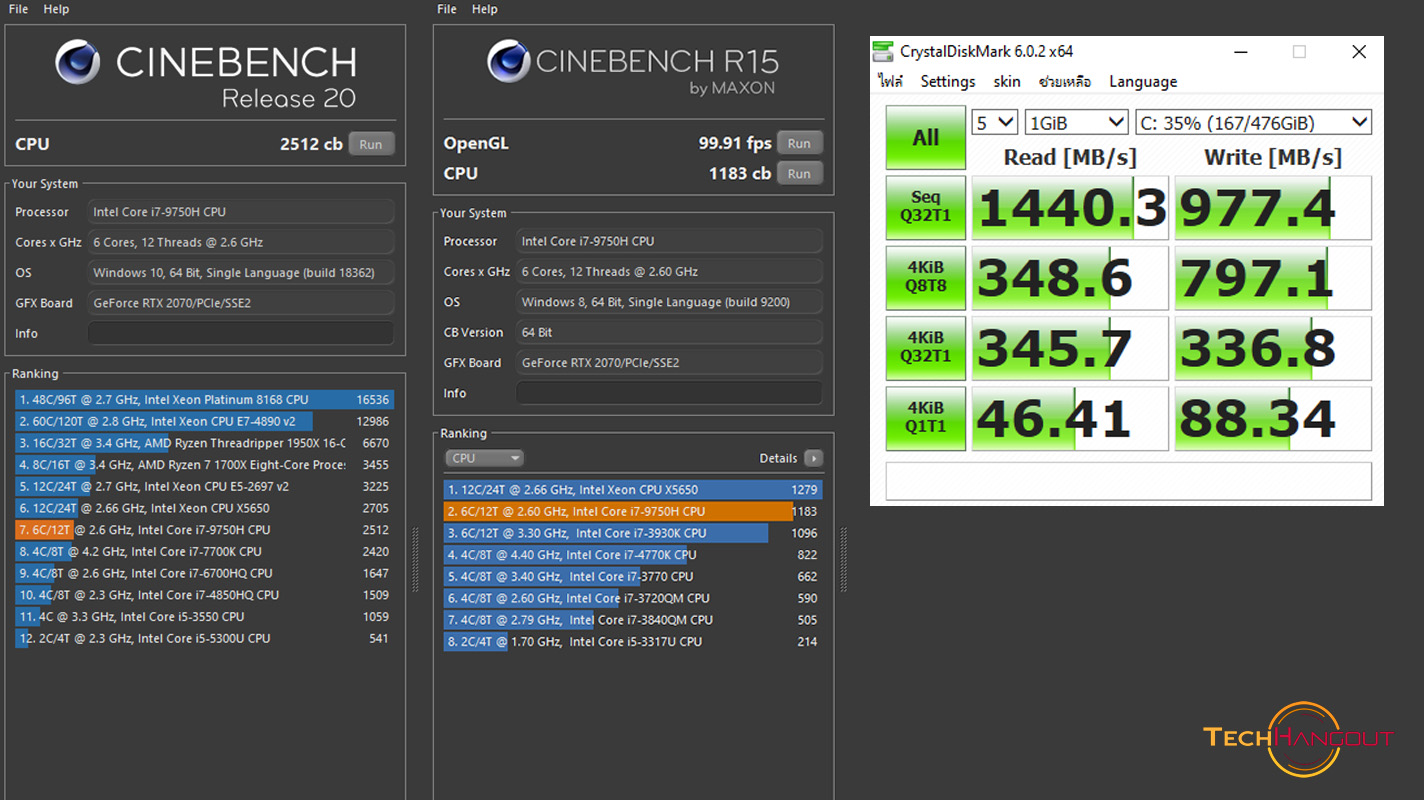Select Xeon Platinum 8168 ranking row
This screenshot has height=800, width=1424.
point(204,399)
